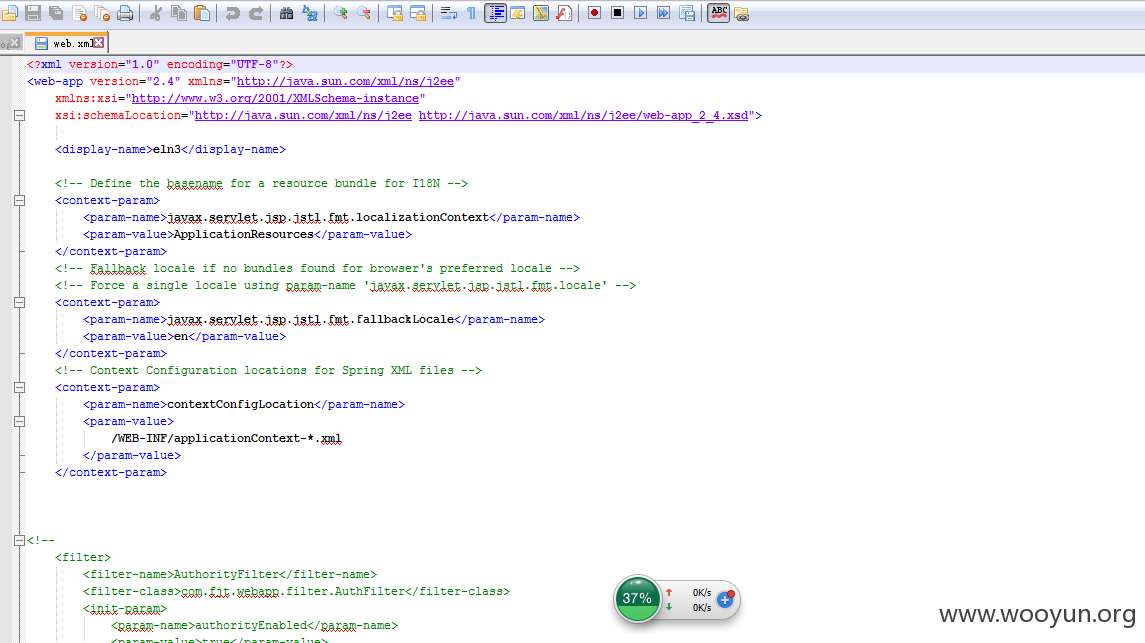Click the user-defined language icon
This screenshot has height=643, width=1145.
point(518,13)
